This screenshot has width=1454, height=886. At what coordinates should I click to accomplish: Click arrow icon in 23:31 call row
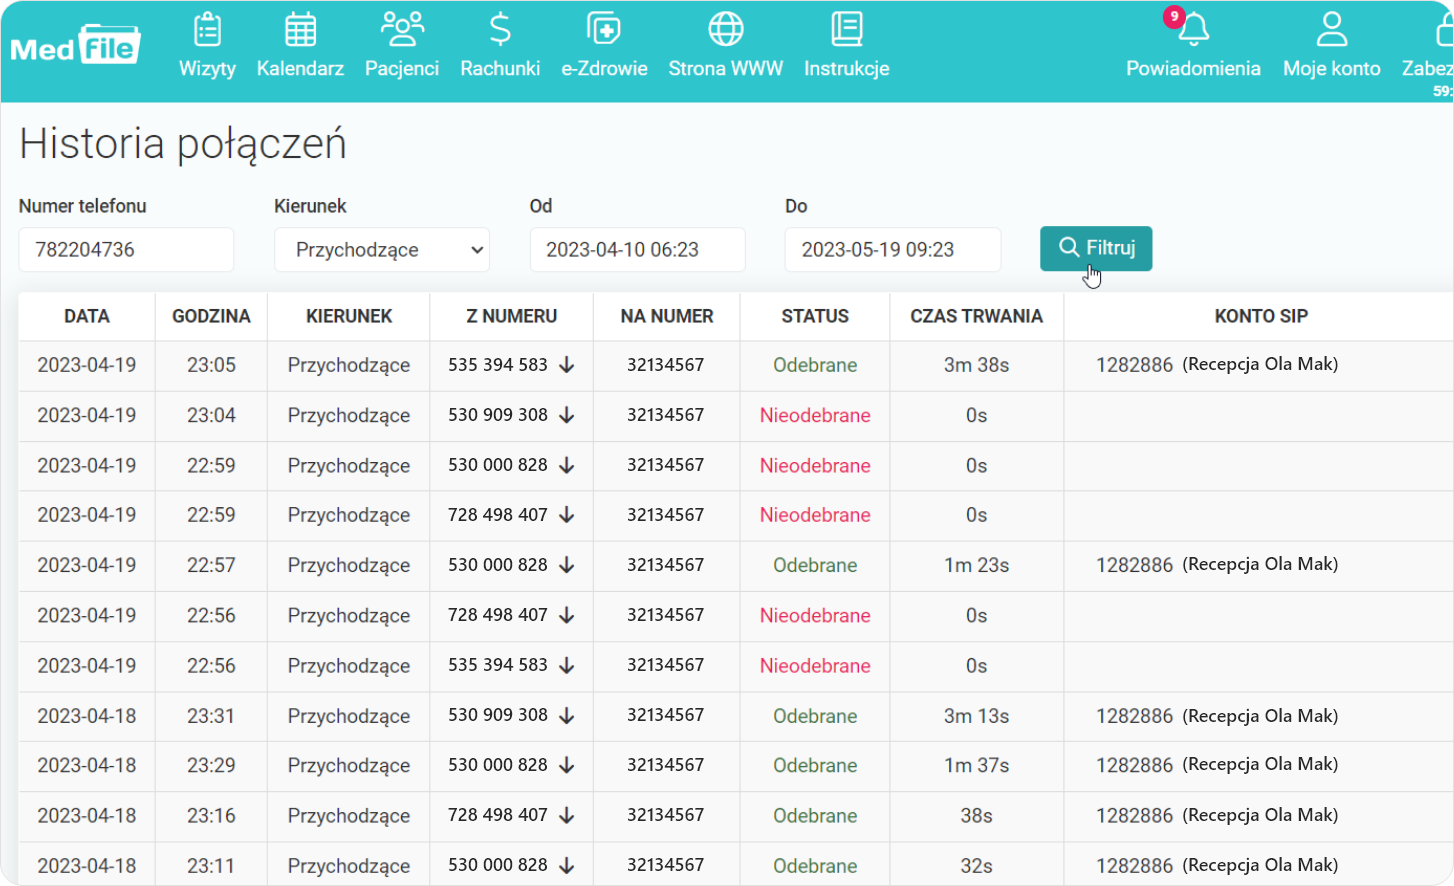[567, 716]
